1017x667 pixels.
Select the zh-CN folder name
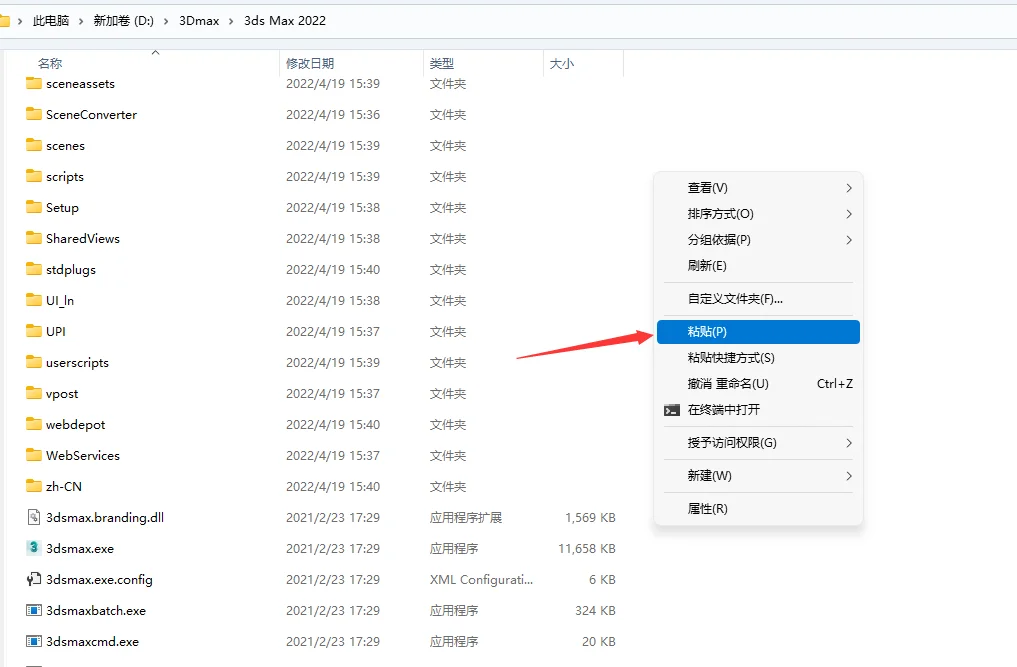[x=64, y=487]
